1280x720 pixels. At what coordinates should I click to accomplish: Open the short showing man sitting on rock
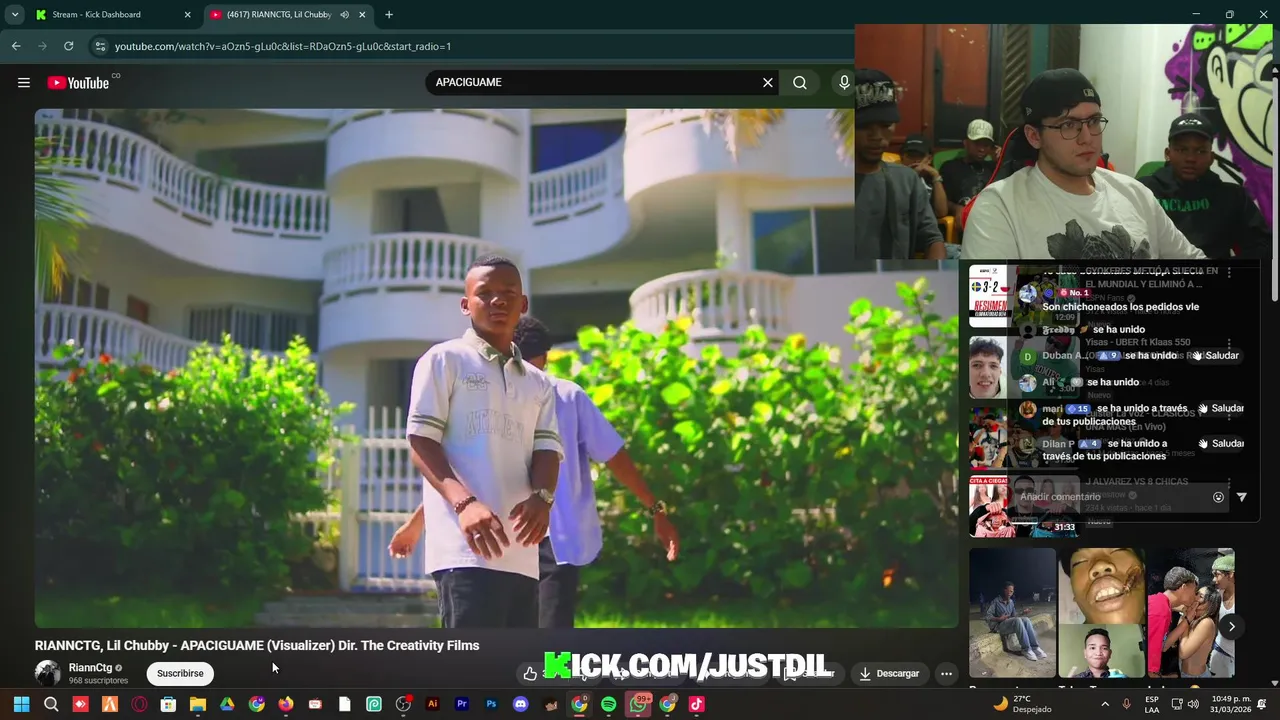tap(1012, 613)
